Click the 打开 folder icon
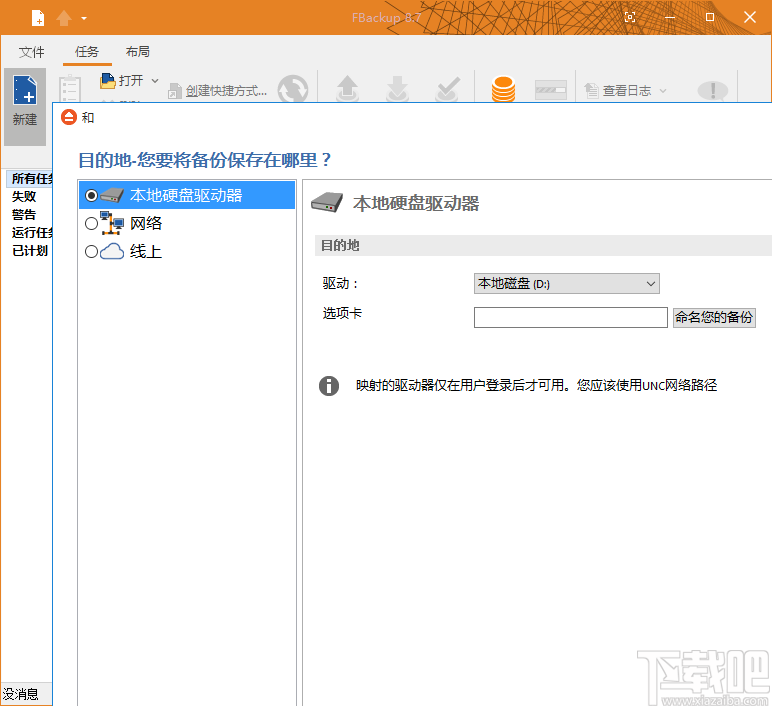The height and width of the screenshot is (706, 772). pyautogui.click(x=107, y=81)
